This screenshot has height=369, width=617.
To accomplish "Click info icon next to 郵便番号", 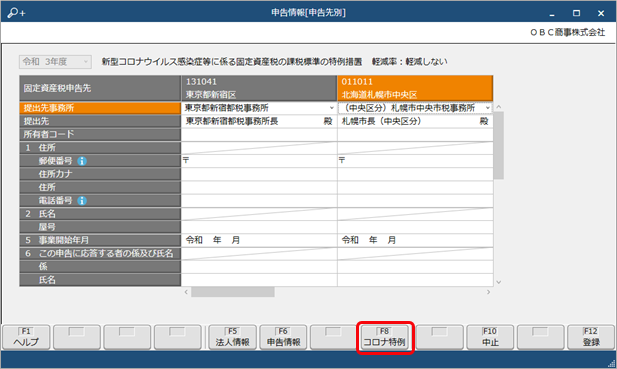I will [x=82, y=161].
